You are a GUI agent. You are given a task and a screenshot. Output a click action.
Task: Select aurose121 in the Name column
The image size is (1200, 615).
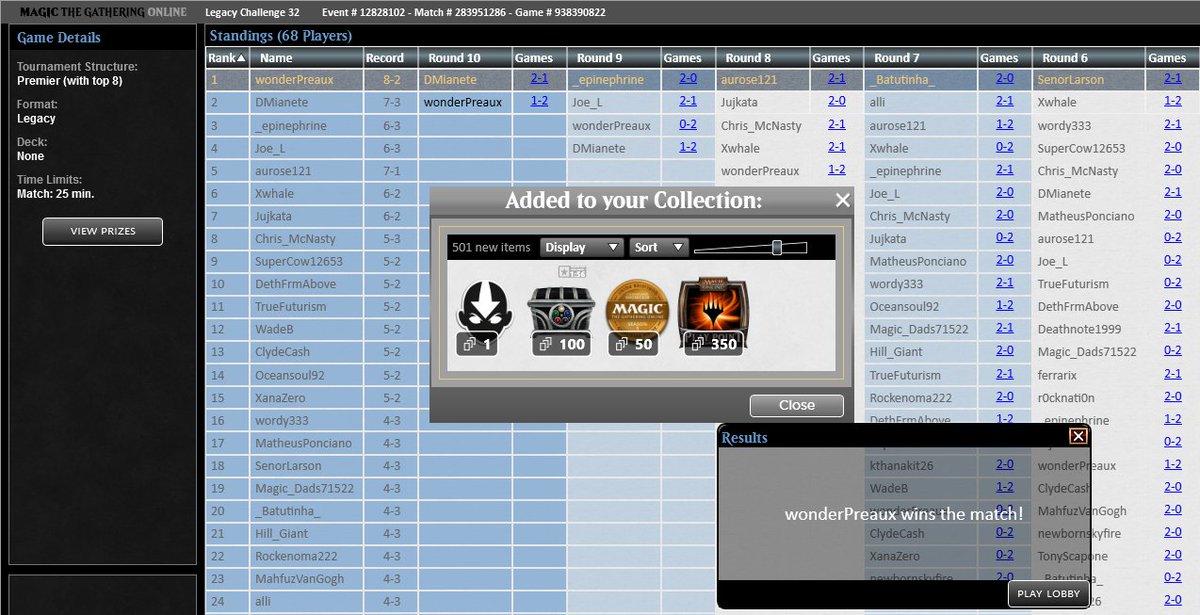pos(283,171)
